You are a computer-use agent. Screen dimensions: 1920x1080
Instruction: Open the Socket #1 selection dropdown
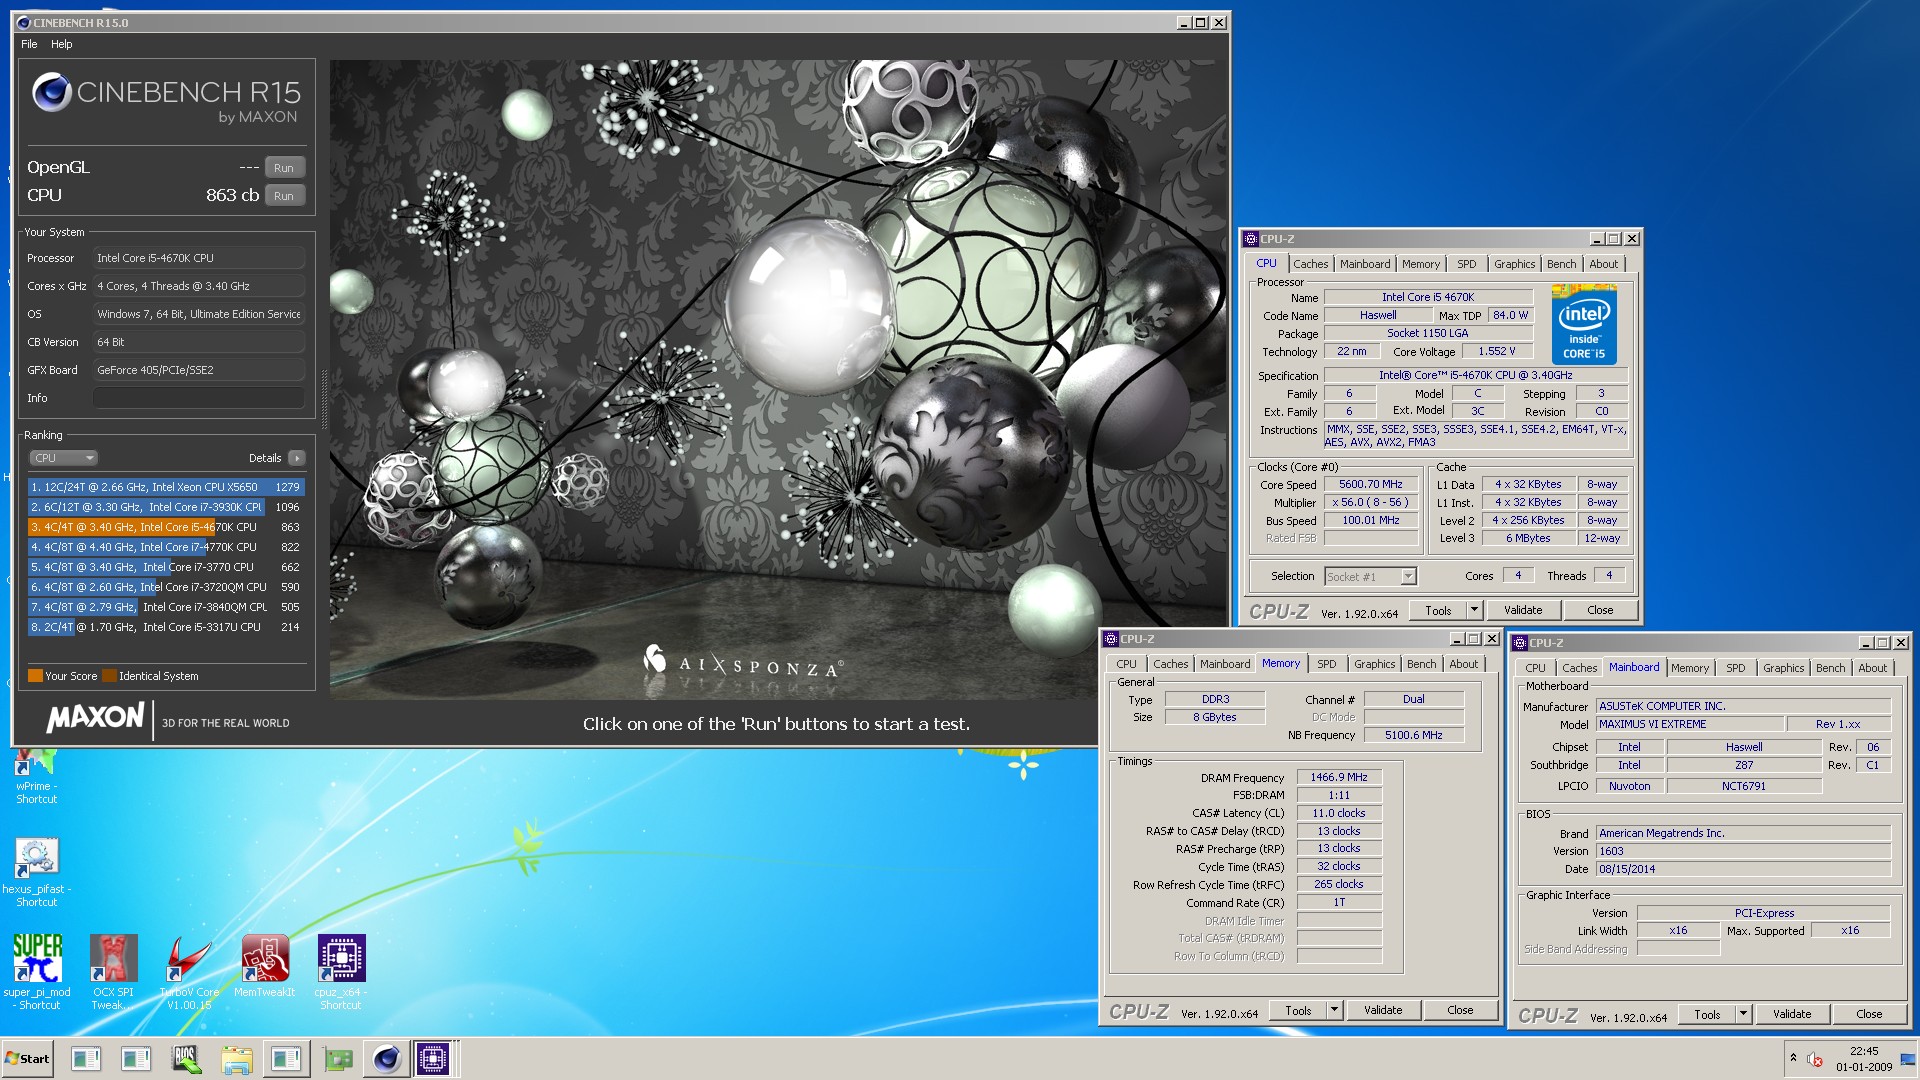coord(1370,576)
